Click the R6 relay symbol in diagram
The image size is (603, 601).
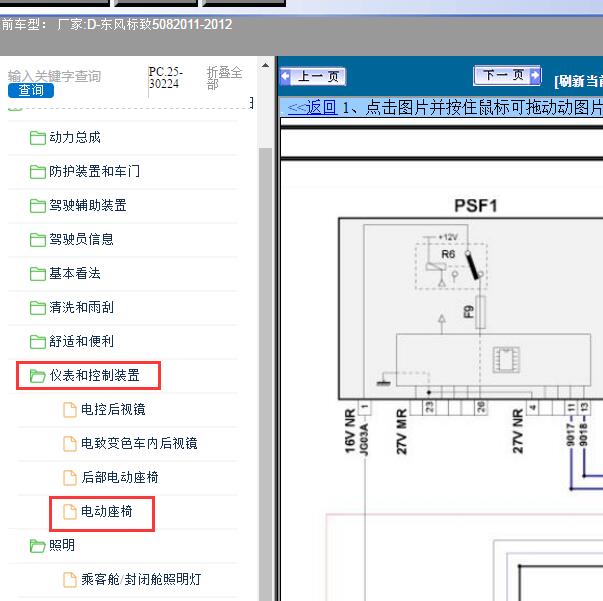click(451, 266)
